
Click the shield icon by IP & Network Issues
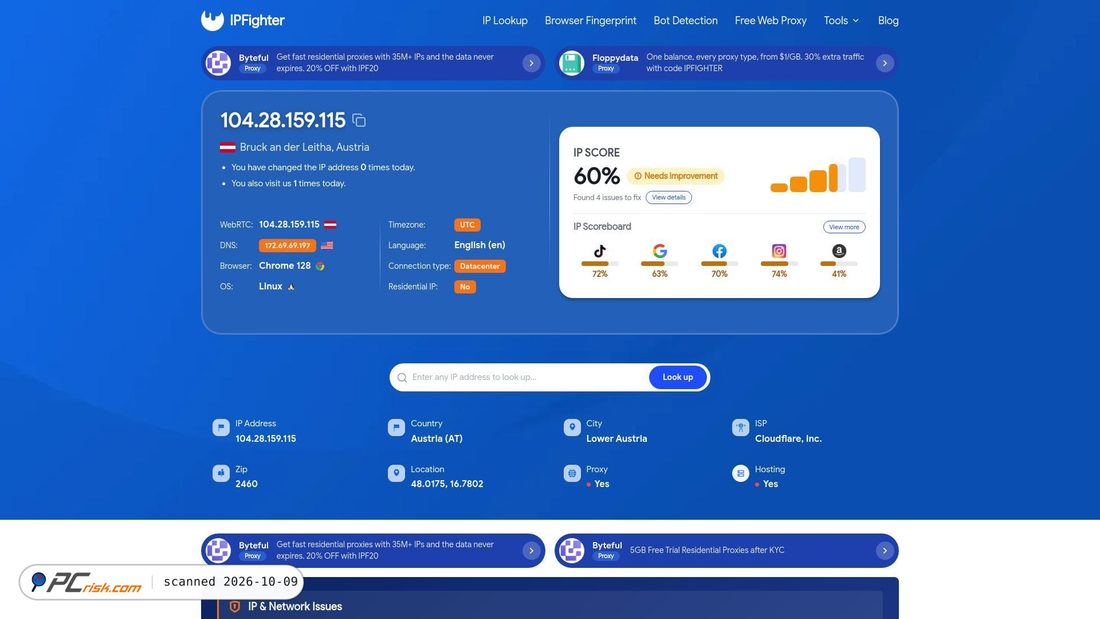[x=235, y=606]
